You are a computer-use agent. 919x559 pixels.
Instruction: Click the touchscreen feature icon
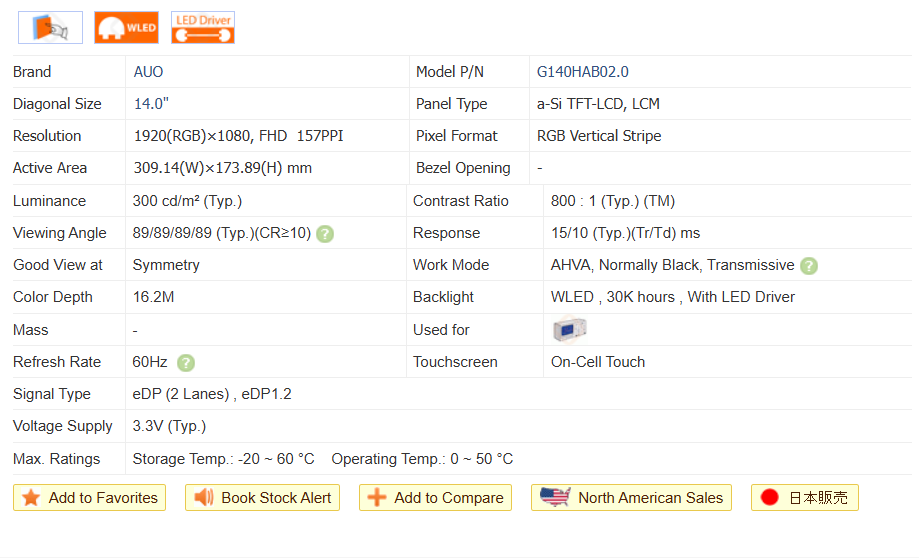[x=50, y=27]
